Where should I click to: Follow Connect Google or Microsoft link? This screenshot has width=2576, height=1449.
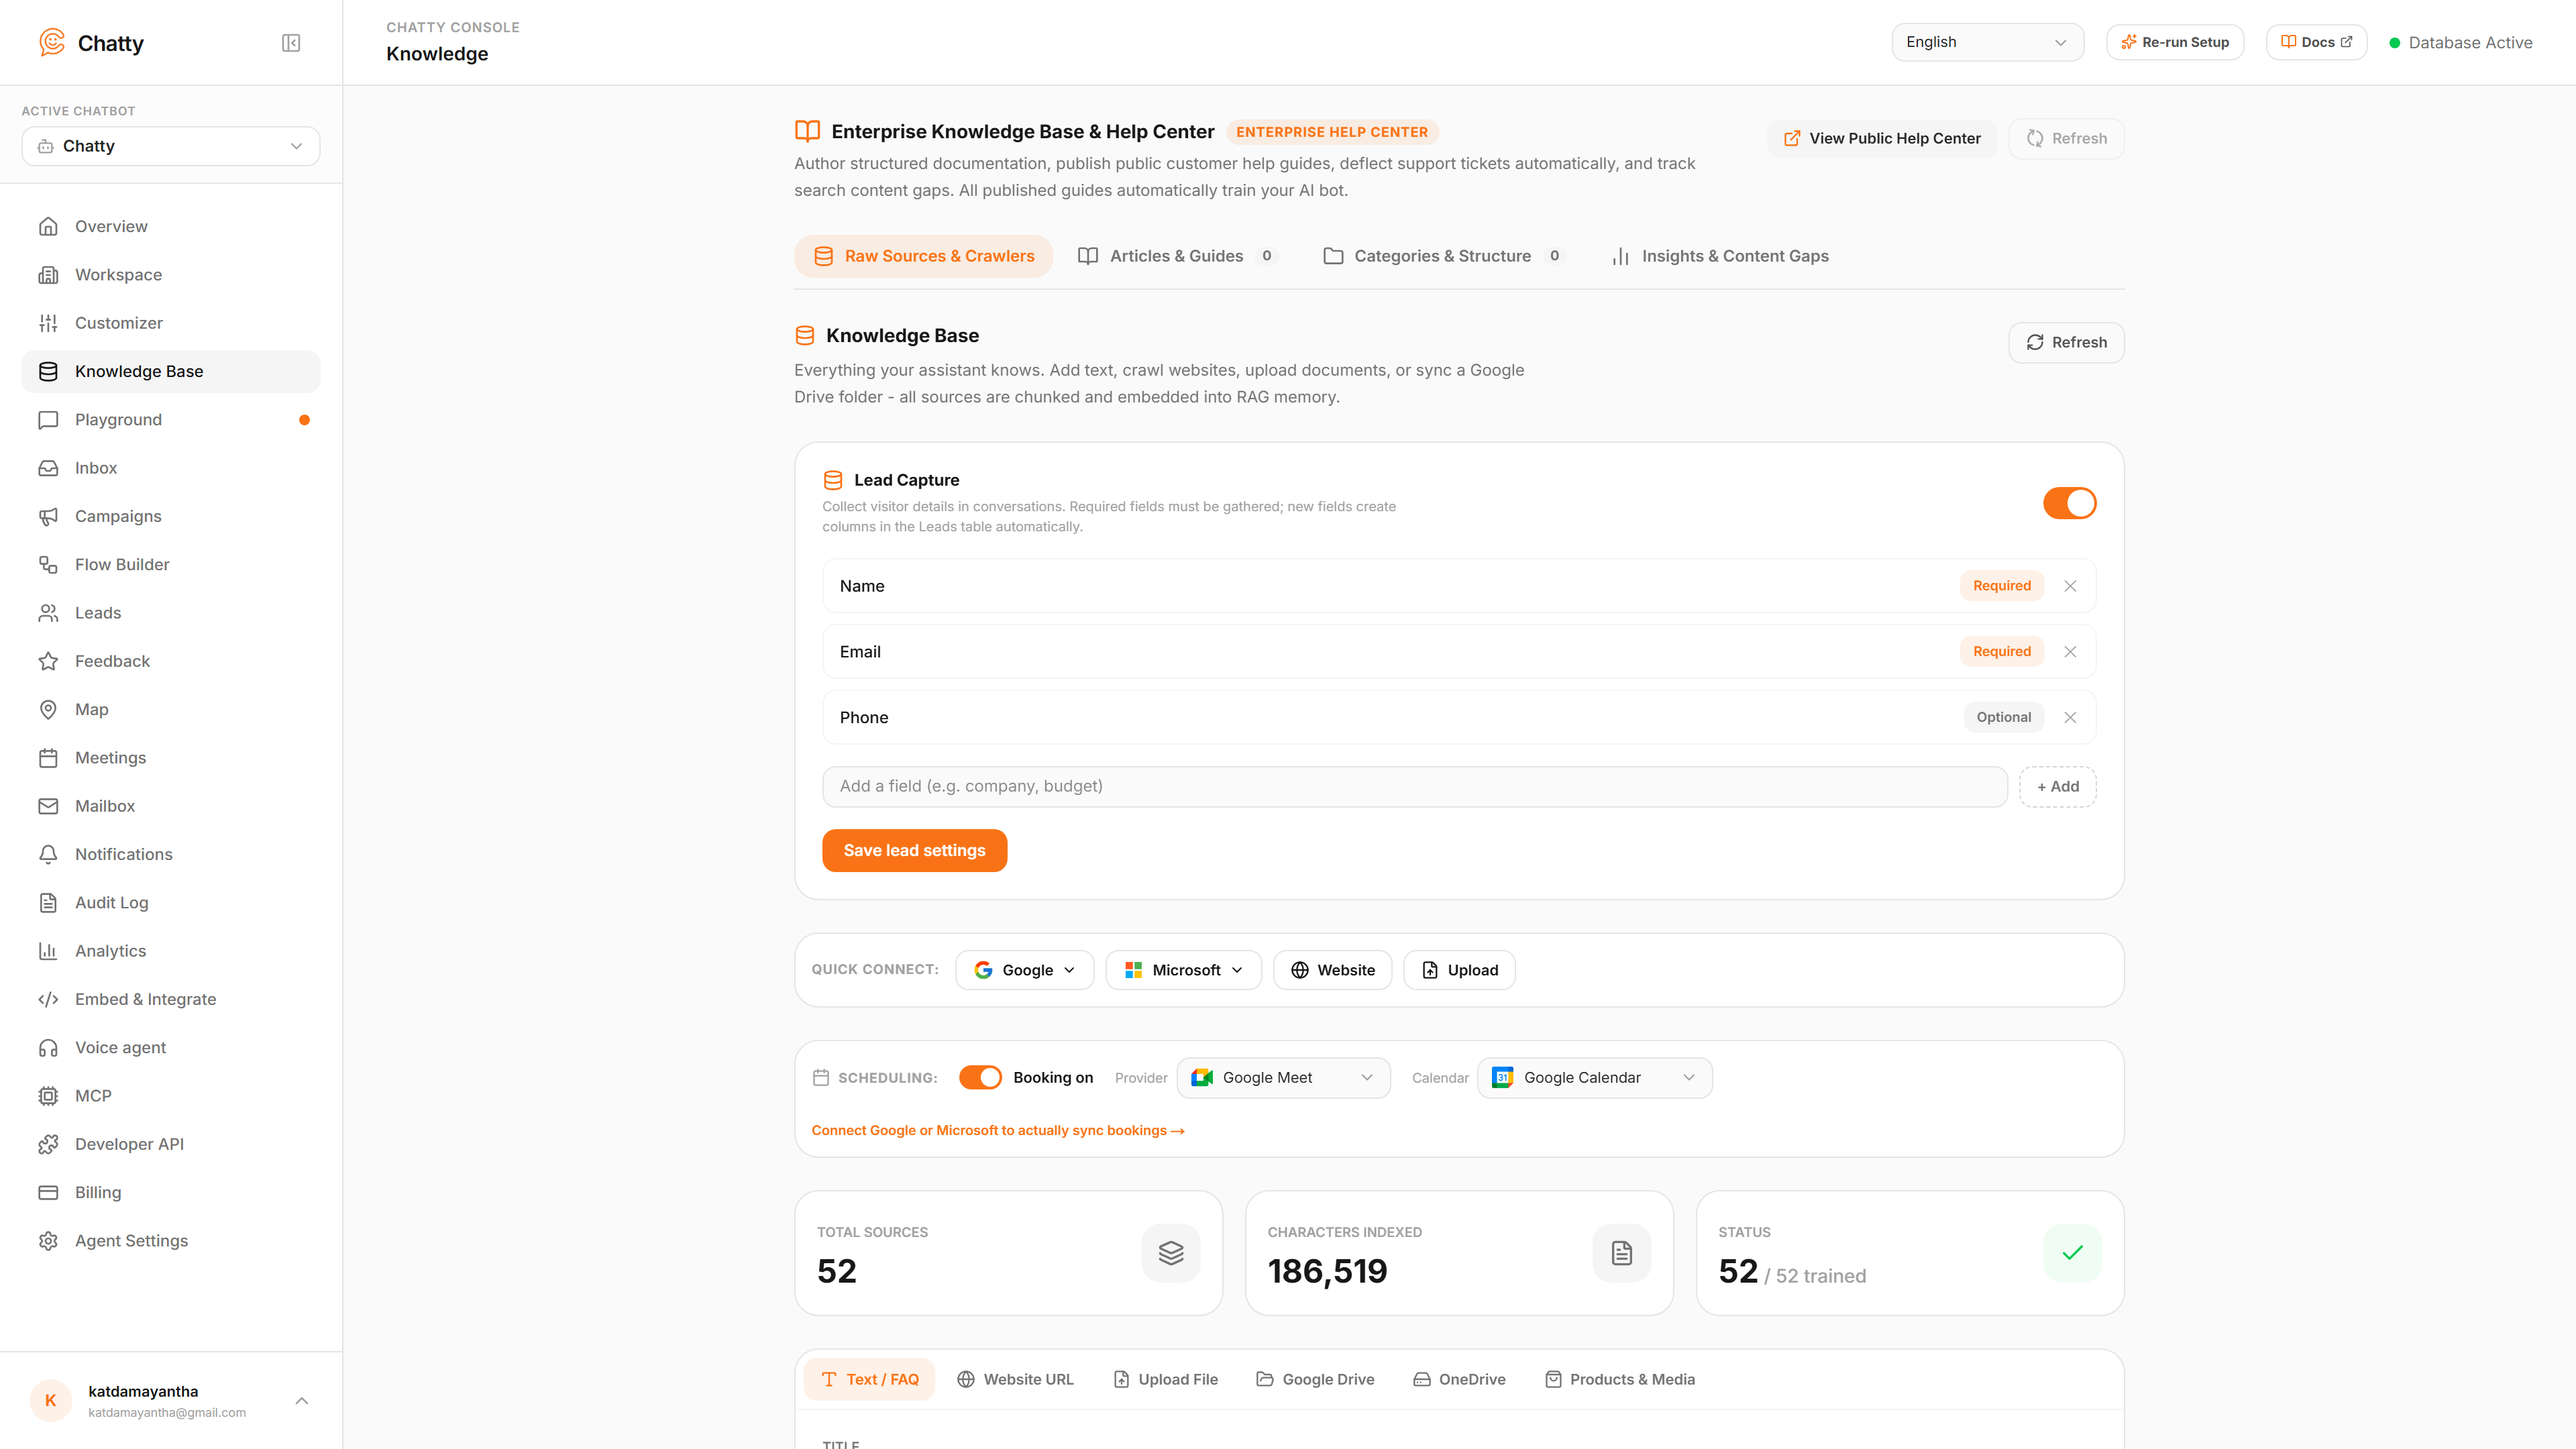pos(997,1131)
